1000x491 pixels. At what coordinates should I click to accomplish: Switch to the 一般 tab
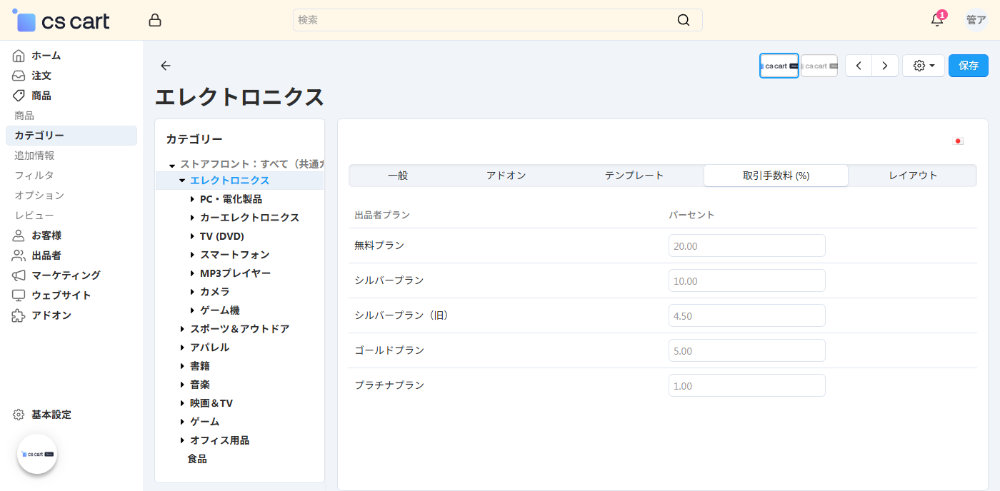[397, 175]
